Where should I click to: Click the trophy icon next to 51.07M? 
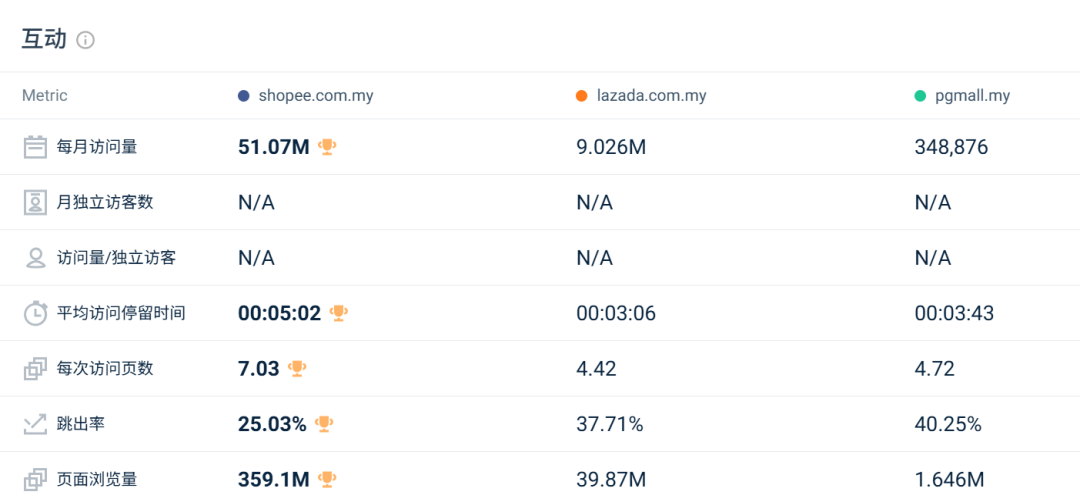pyautogui.click(x=327, y=147)
